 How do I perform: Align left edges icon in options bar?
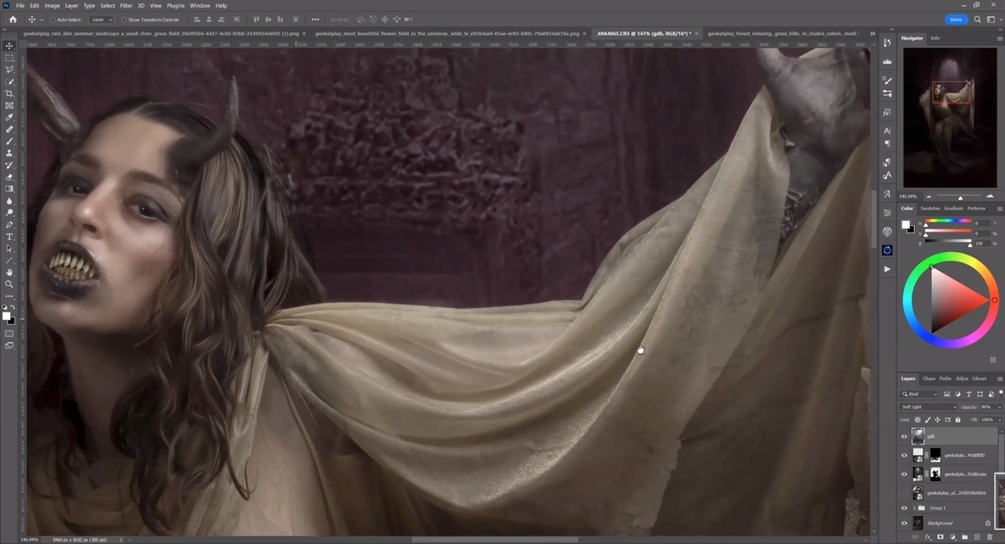(x=197, y=19)
